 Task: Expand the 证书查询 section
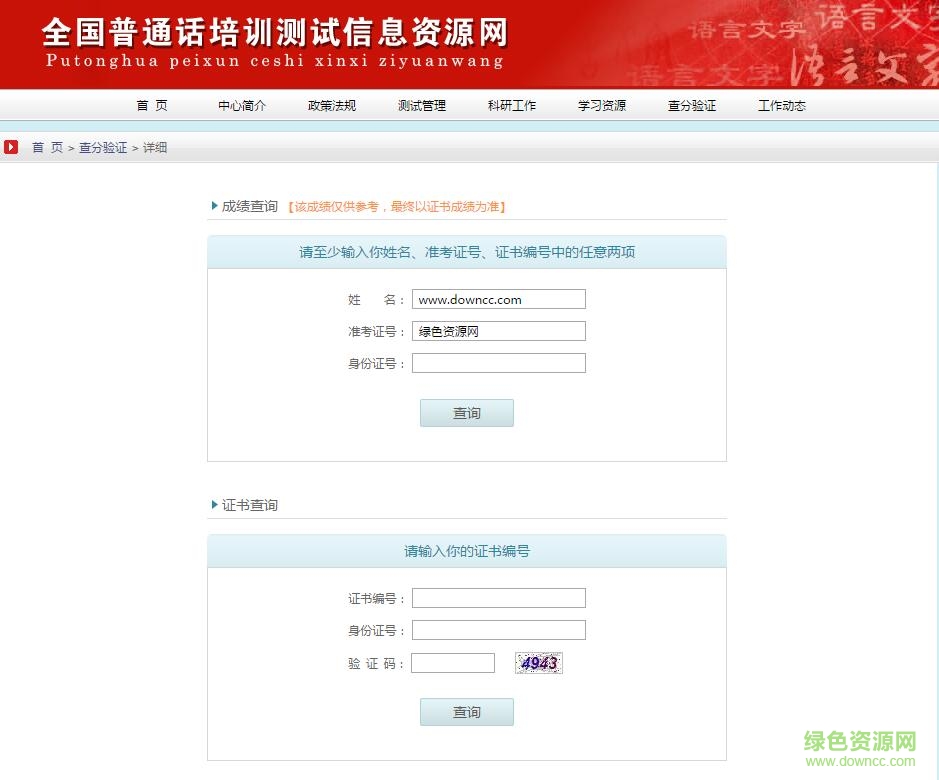(250, 505)
